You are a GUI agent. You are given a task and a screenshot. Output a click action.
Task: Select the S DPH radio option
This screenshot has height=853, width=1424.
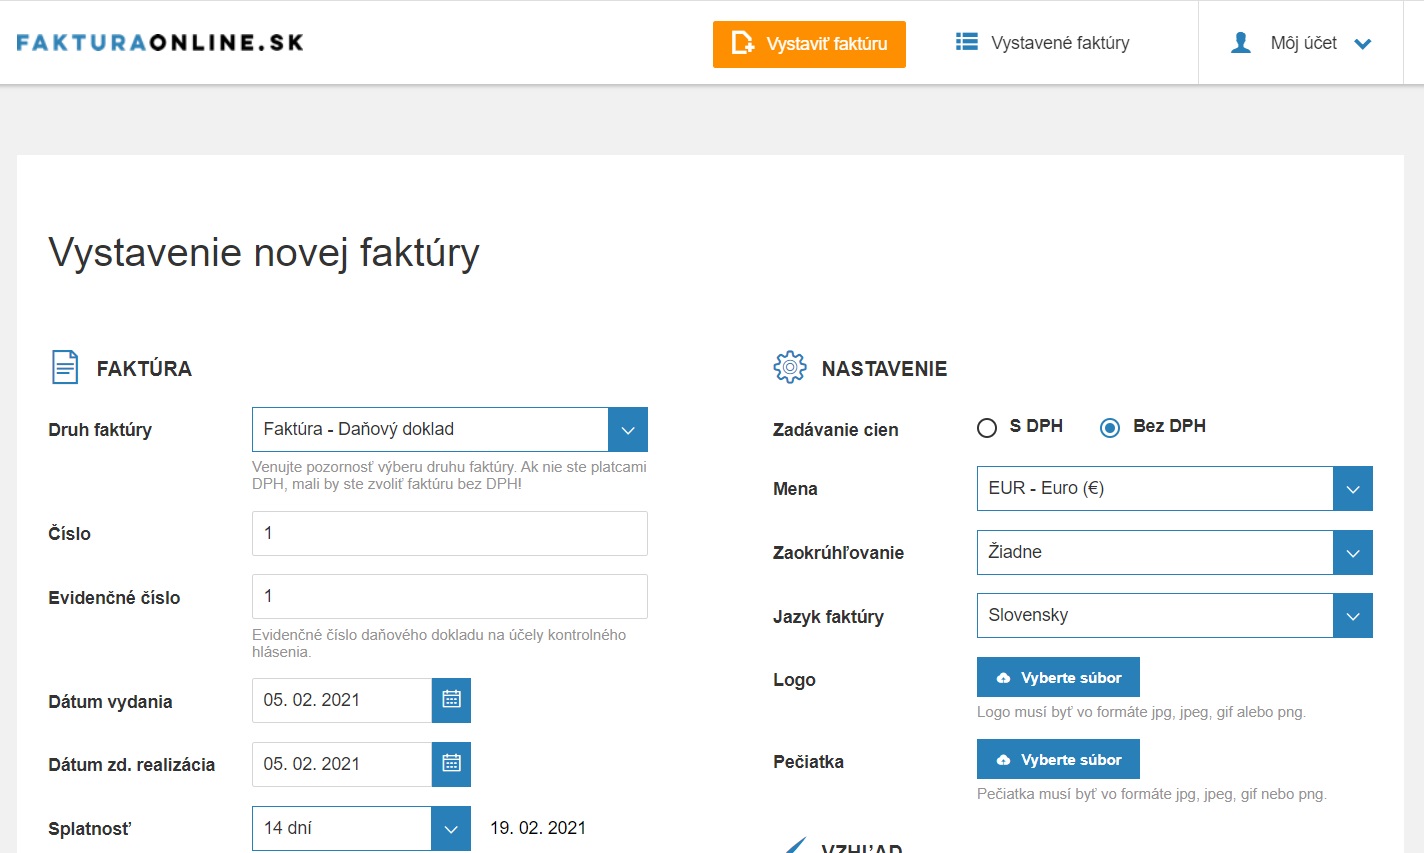point(987,428)
